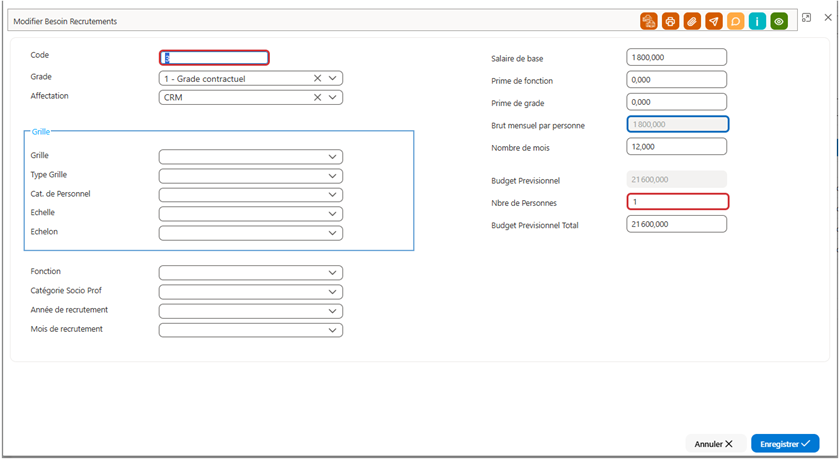Close the Modifier Besoin Recrutements dialog
This screenshot has height=460, width=840.
828,18
